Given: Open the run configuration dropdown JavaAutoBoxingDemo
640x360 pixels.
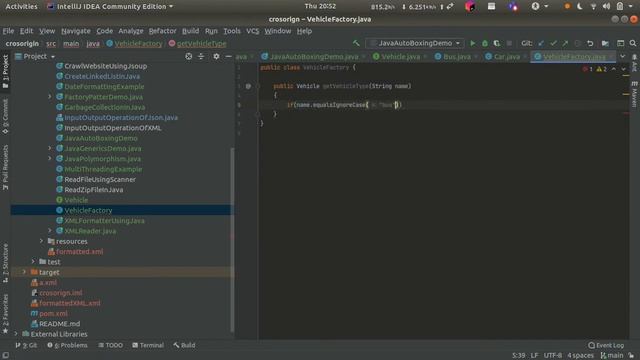Looking at the screenshot, I should [415, 43].
